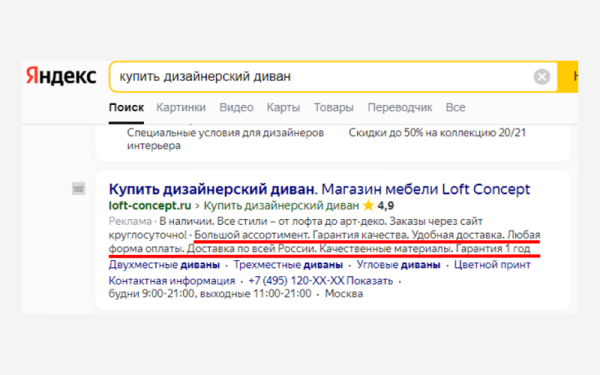Click 'Специальные условия для дизайнеров интерьера' text
Image resolution: width=600 pixels, height=375 pixels.
pos(225,139)
